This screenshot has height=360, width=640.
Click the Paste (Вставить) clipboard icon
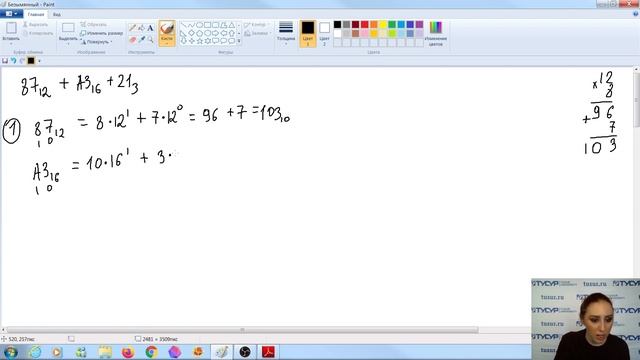tap(11, 29)
